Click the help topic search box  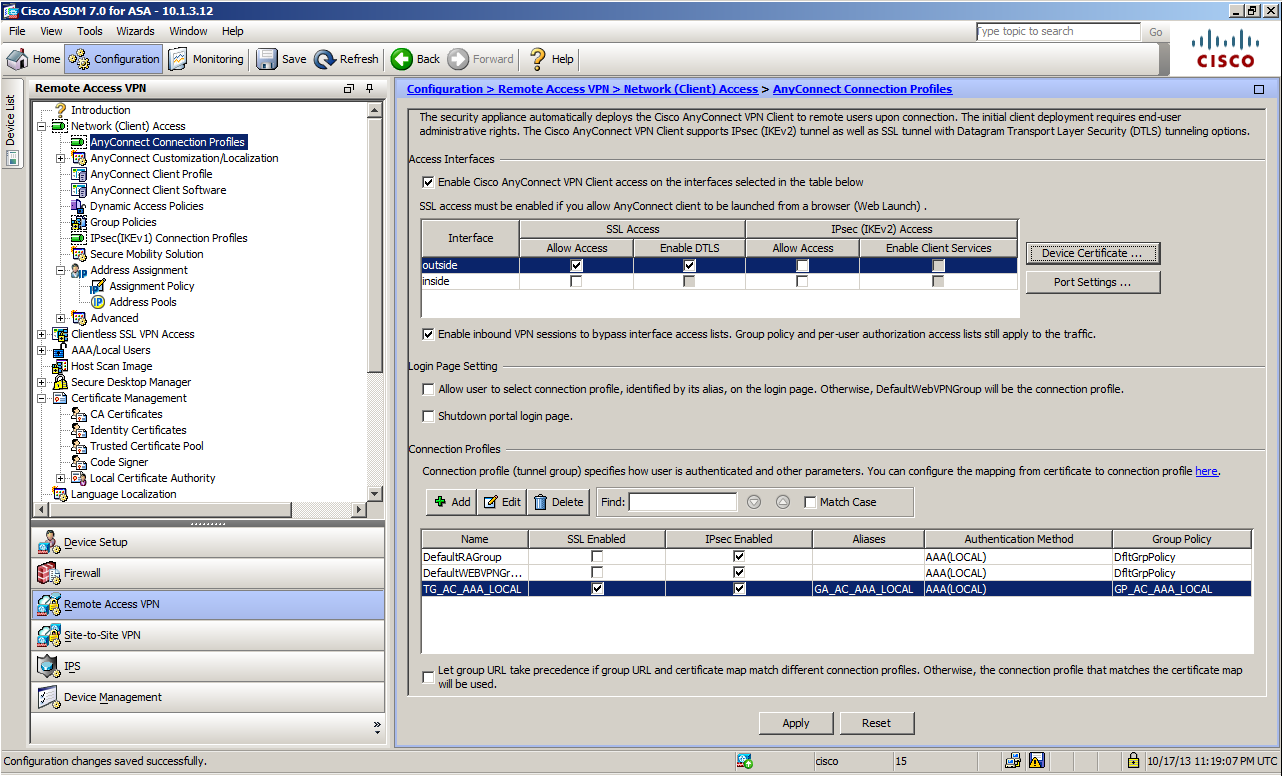click(1058, 32)
